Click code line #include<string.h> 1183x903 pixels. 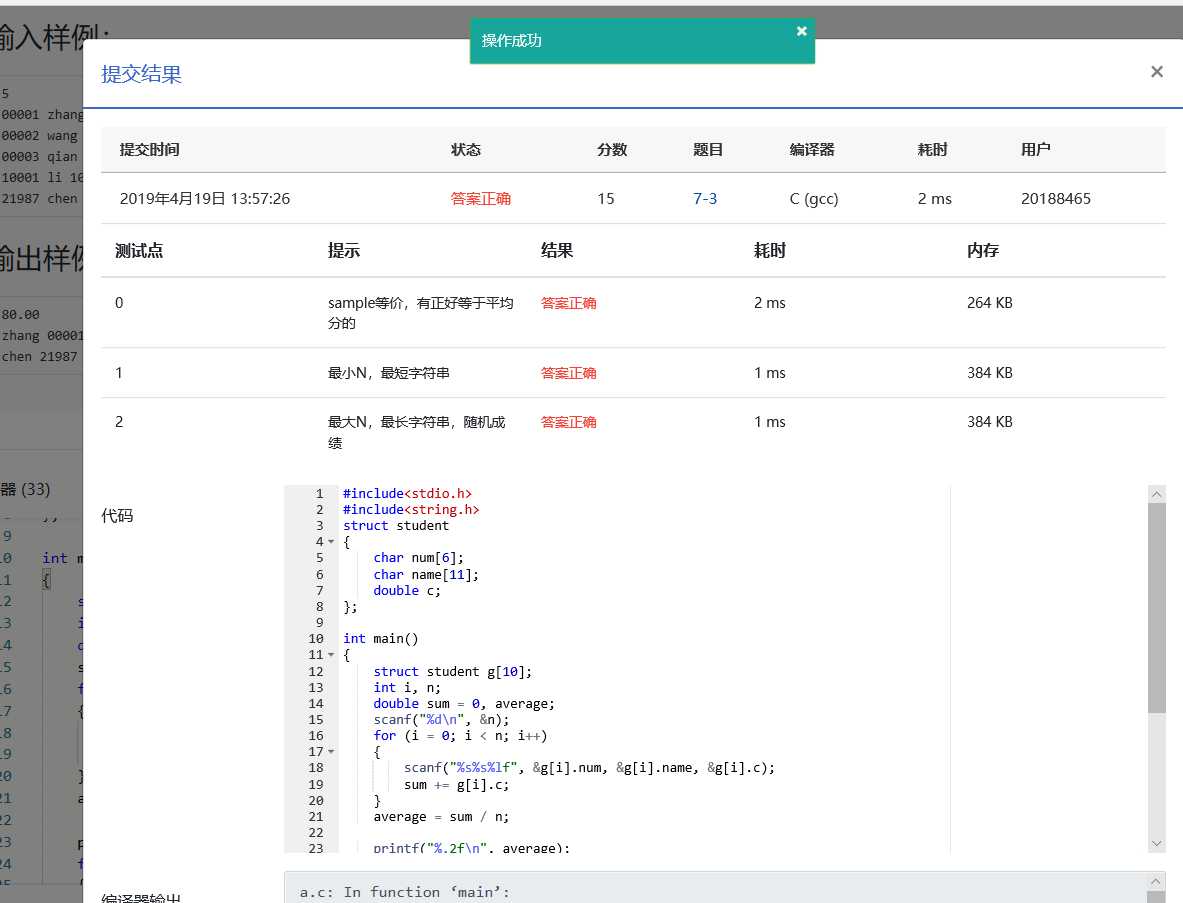coord(411,509)
